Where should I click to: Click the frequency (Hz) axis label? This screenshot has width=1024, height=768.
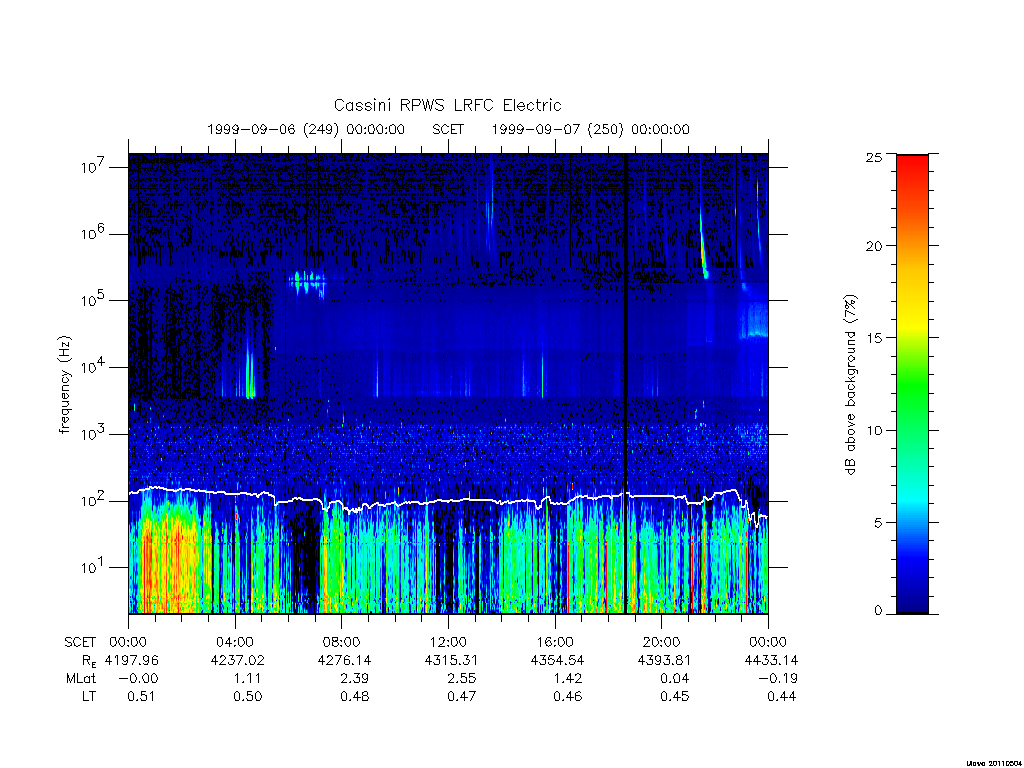pos(64,385)
